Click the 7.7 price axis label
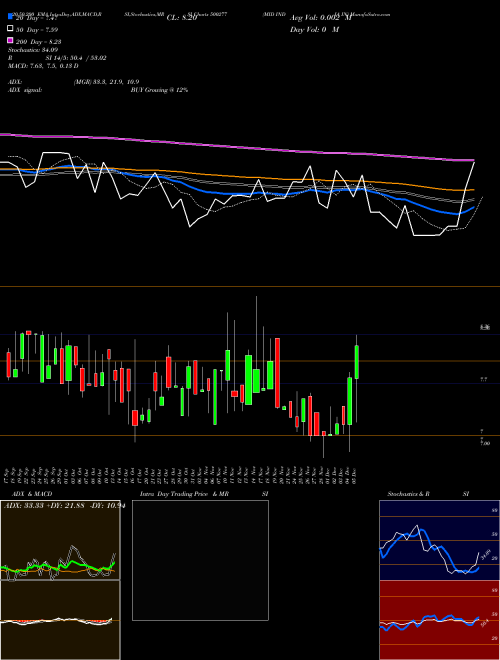 [484, 379]
